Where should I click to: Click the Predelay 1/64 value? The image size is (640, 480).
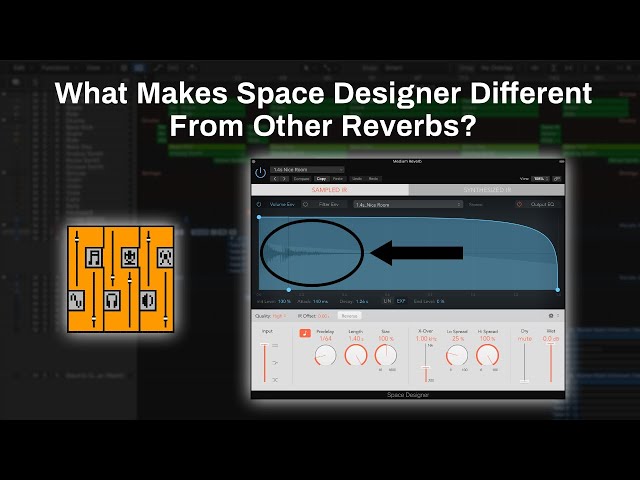tap(326, 339)
